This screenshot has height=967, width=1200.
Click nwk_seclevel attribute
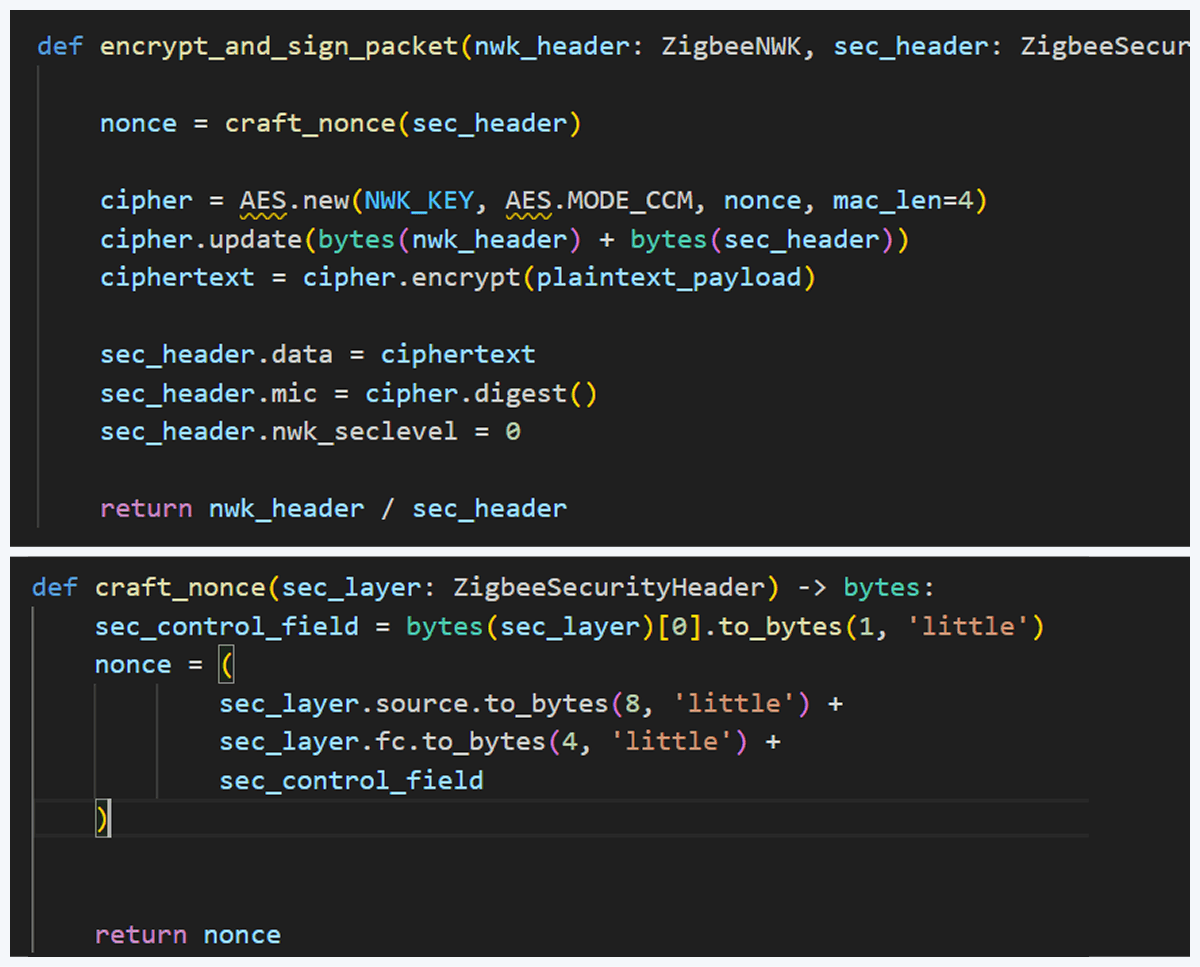(364, 431)
